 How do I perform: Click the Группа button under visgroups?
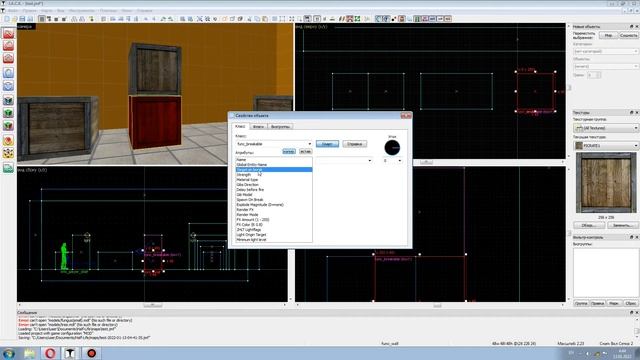tap(581, 303)
